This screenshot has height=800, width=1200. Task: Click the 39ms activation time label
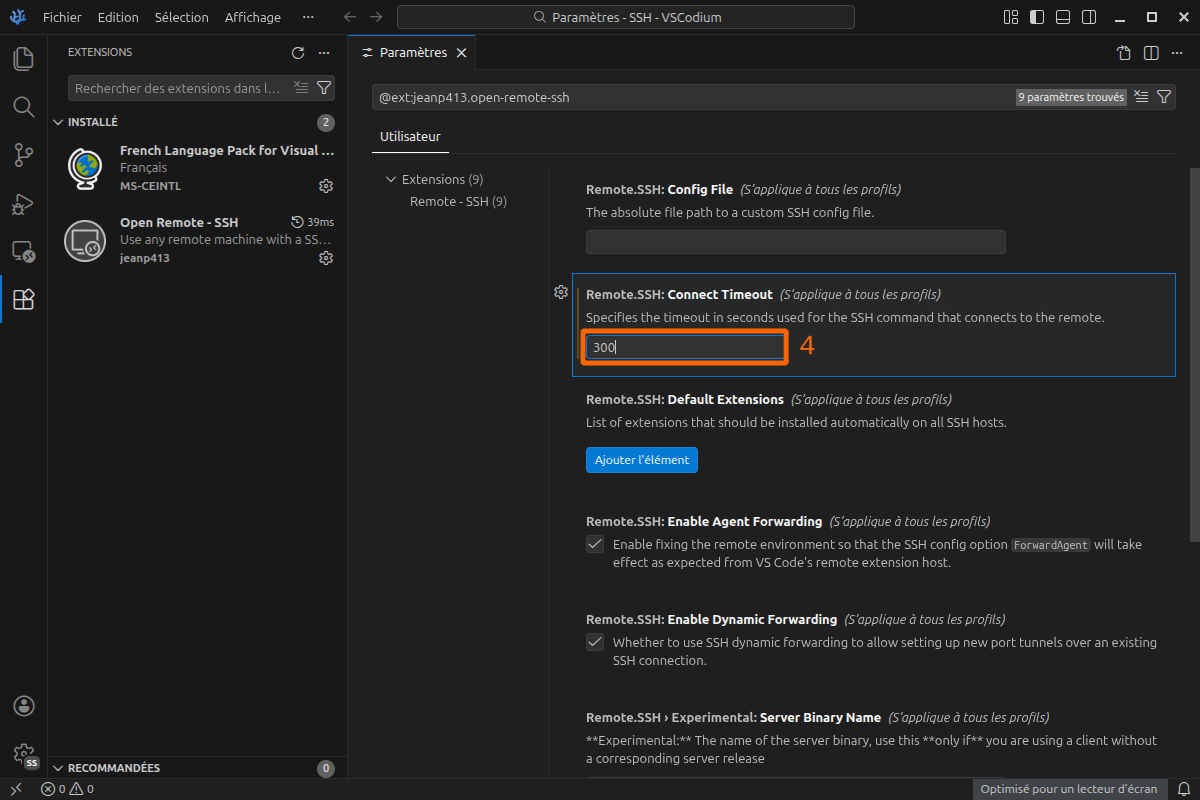coord(312,222)
